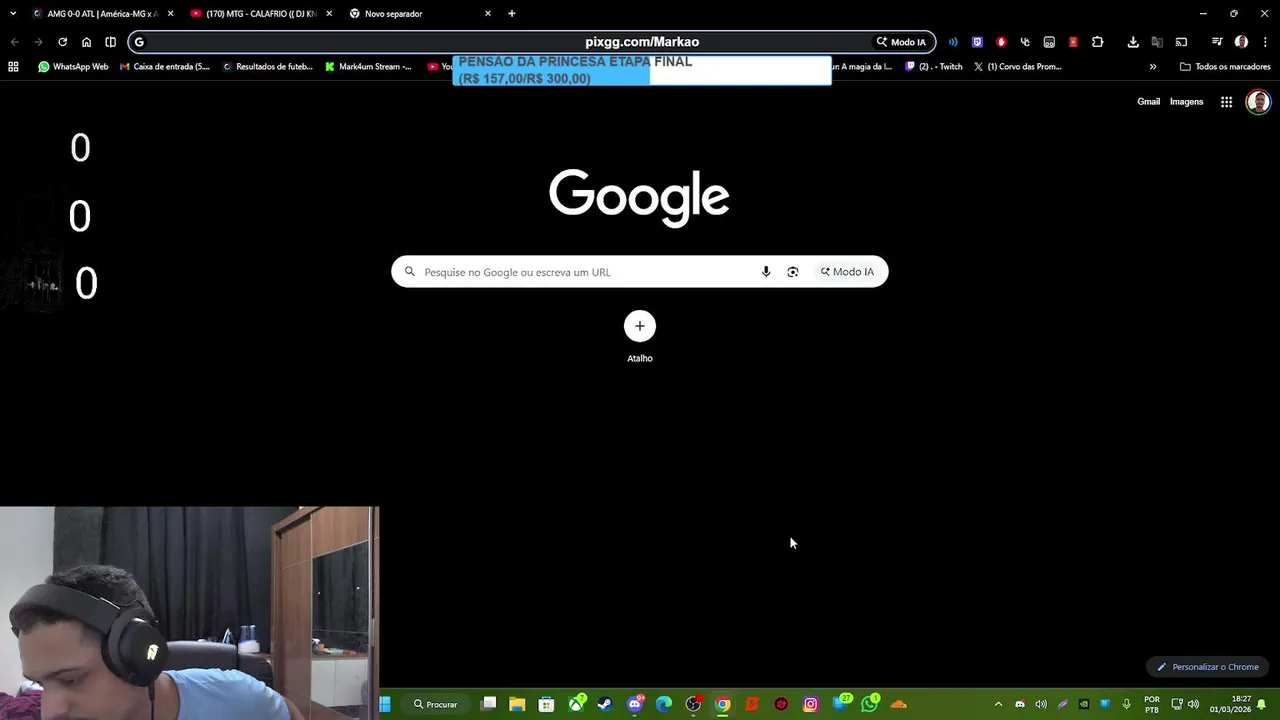Viewport: 1280px width, 720px height.
Task: Open the Twitch bookmark
Action: click(x=934, y=67)
